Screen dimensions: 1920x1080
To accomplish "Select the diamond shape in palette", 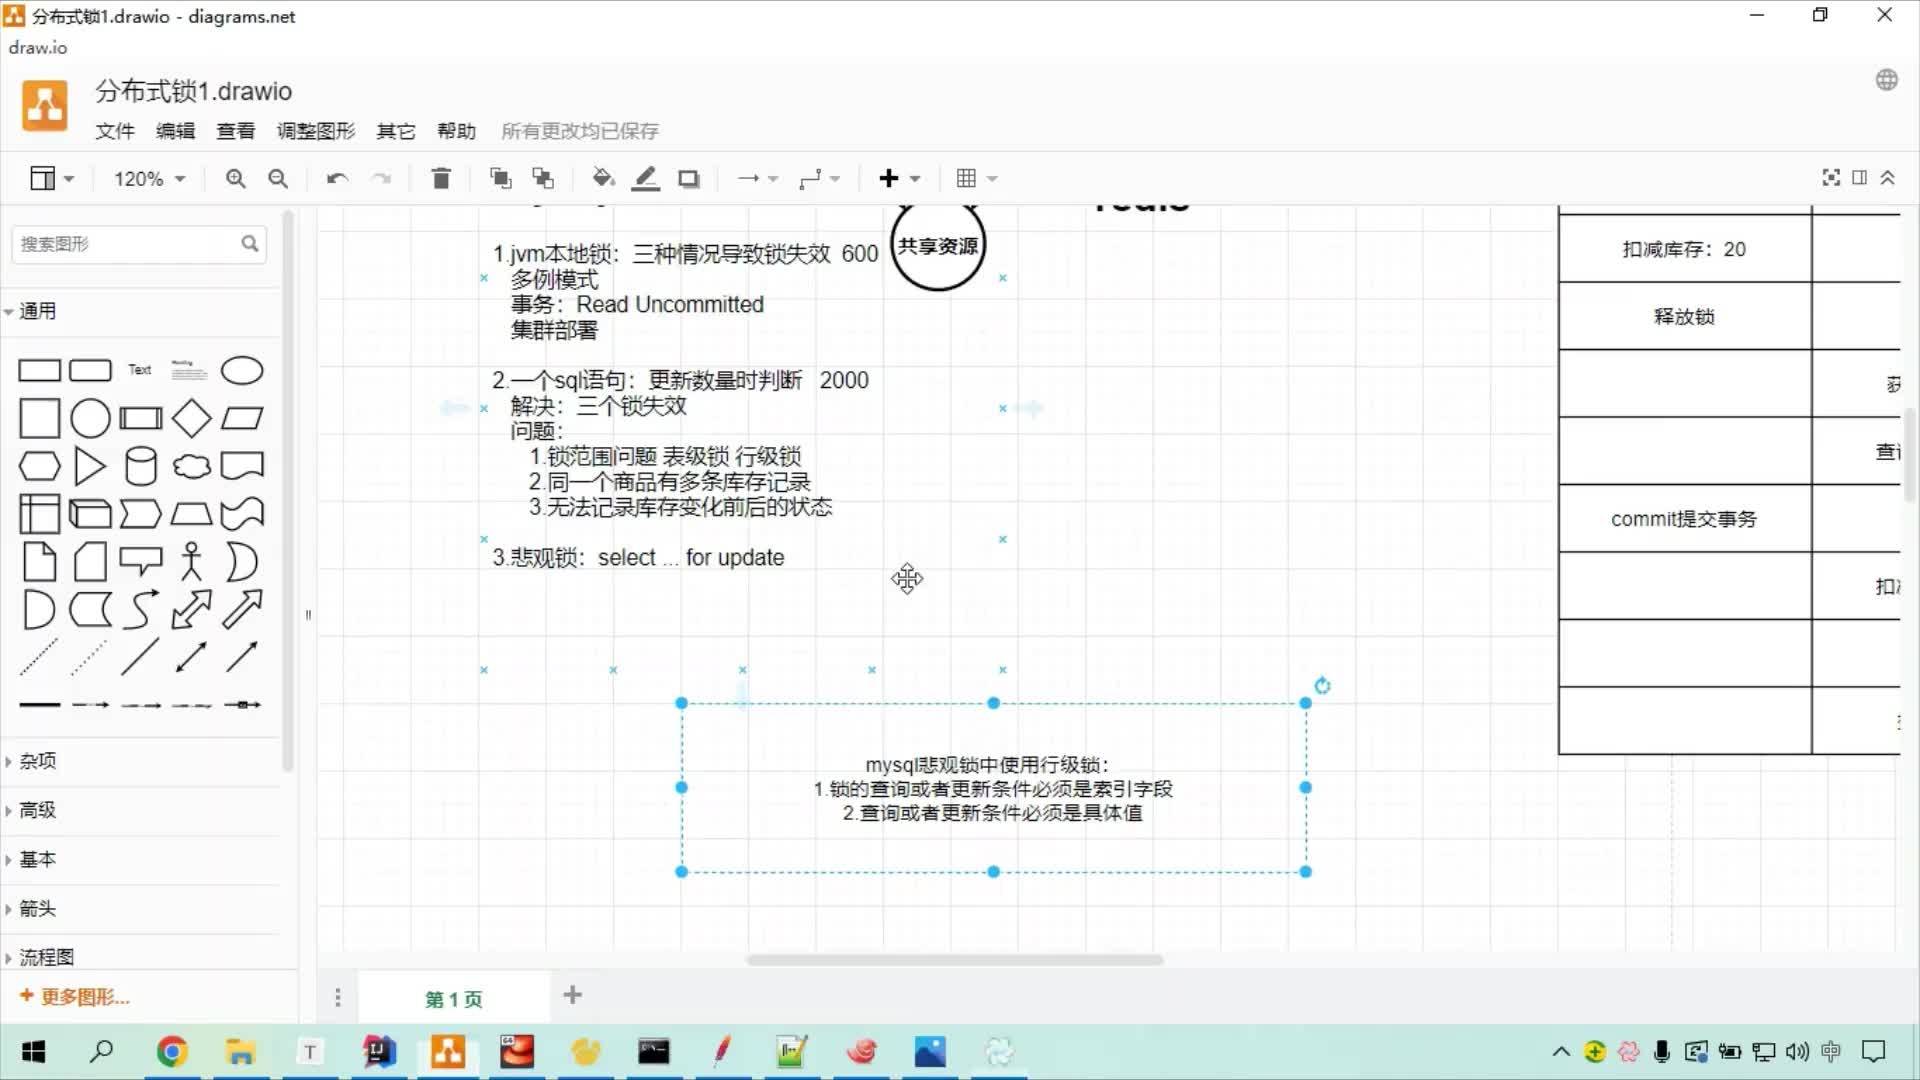I will [x=191, y=418].
